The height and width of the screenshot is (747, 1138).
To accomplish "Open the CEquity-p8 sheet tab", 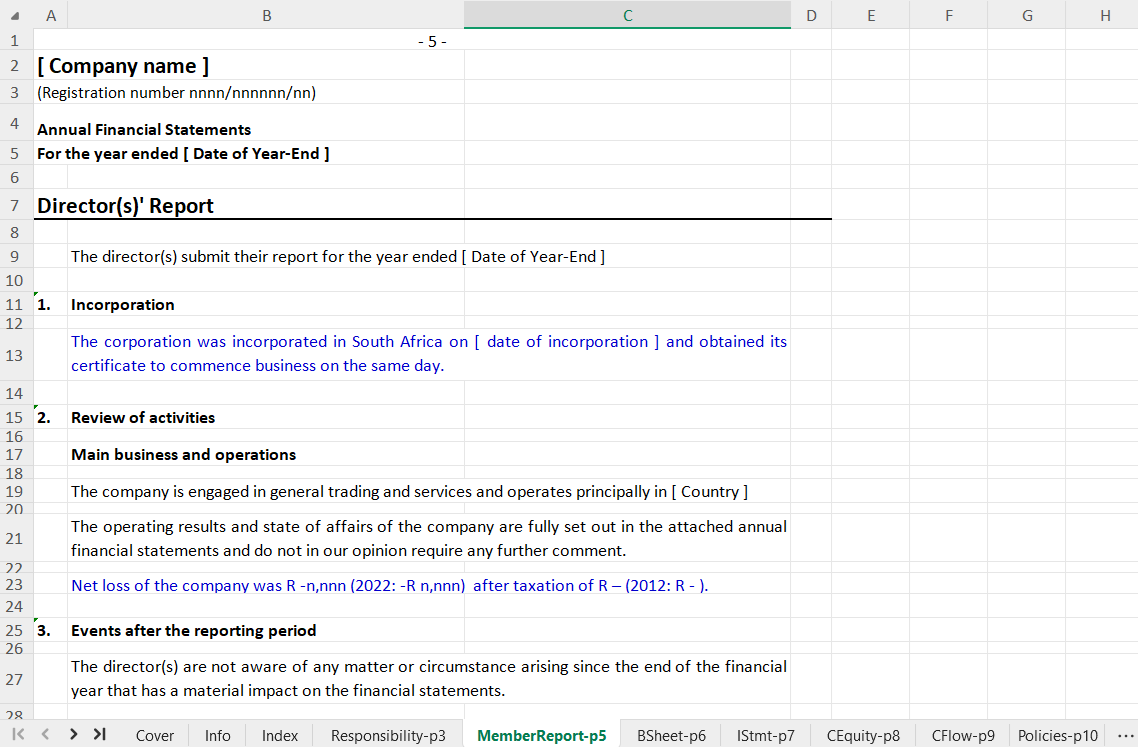I will pyautogui.click(x=863, y=736).
